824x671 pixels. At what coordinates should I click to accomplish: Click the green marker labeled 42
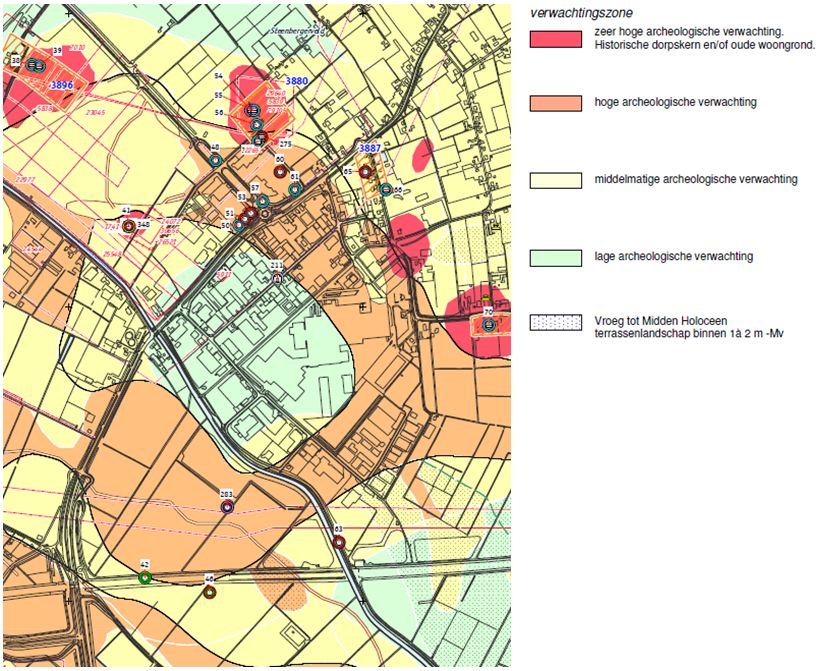(145, 577)
